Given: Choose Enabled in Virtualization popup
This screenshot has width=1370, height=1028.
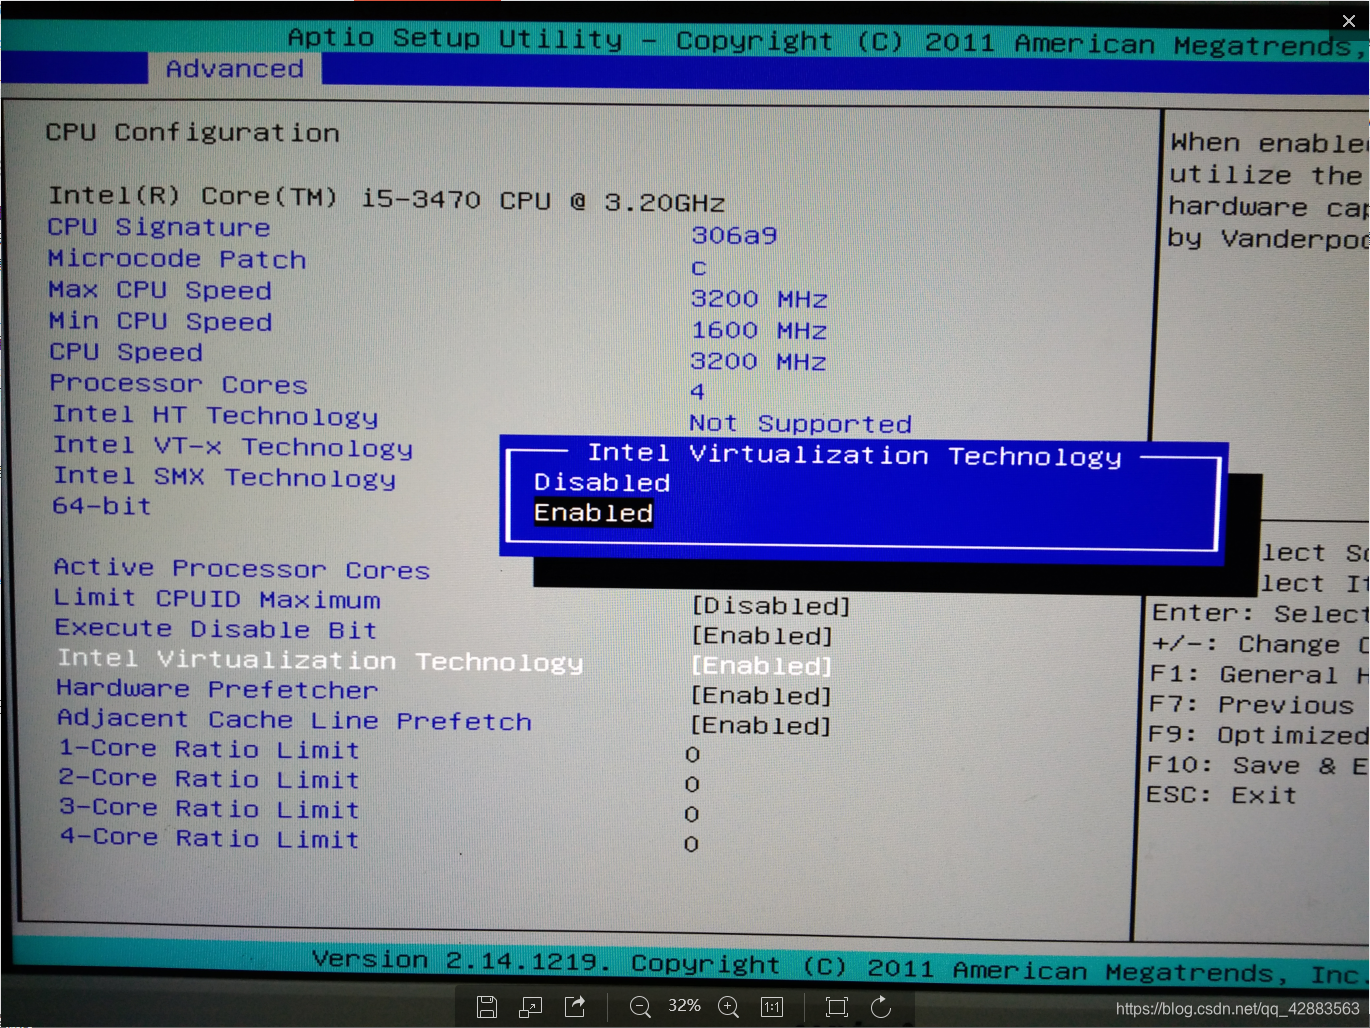Looking at the screenshot, I should [593, 513].
